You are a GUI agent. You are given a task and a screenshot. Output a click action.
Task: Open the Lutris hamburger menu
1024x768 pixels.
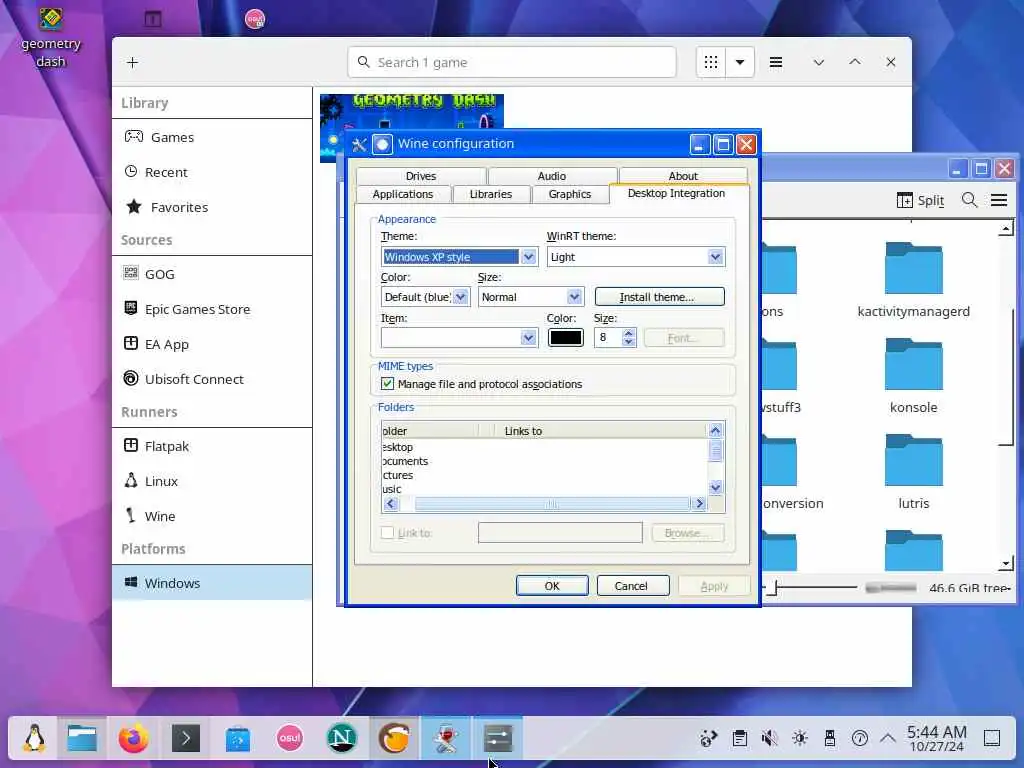tap(776, 62)
